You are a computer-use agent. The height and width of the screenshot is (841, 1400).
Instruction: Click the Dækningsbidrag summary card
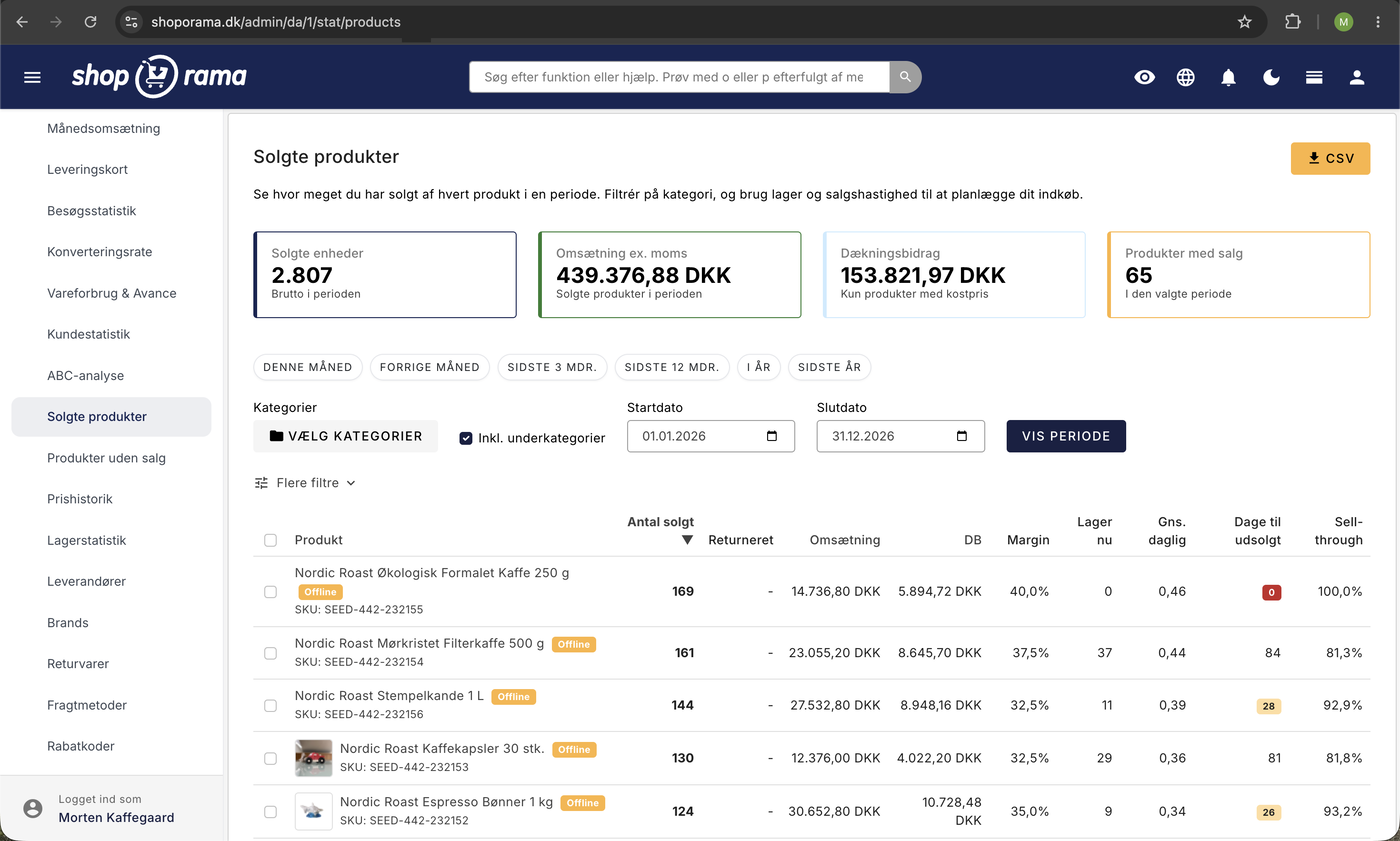pyautogui.click(x=954, y=275)
